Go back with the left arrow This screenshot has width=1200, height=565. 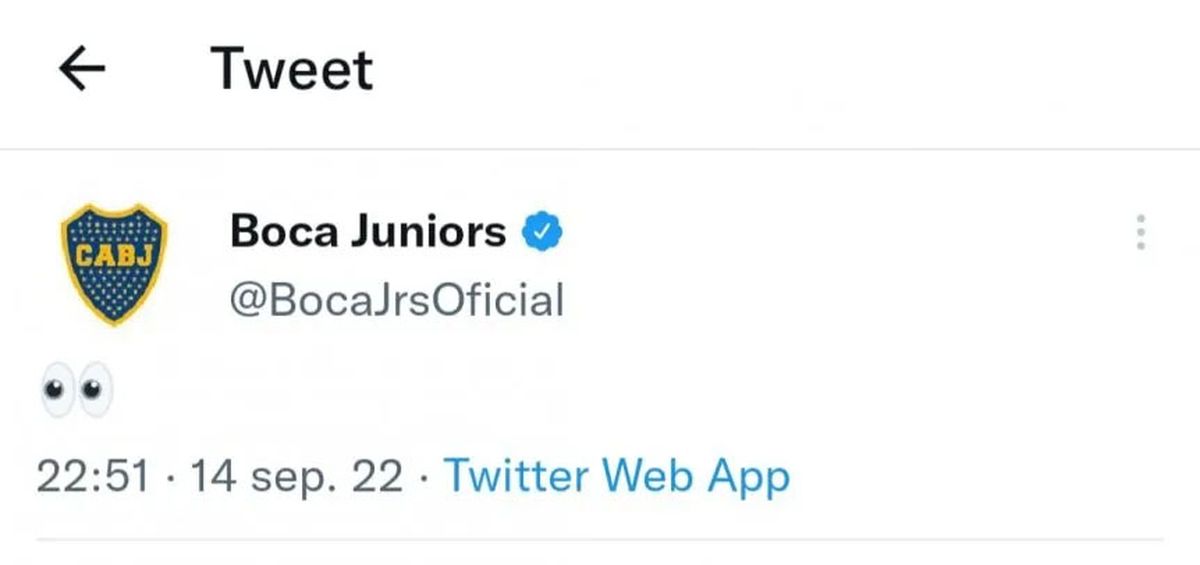[82, 70]
